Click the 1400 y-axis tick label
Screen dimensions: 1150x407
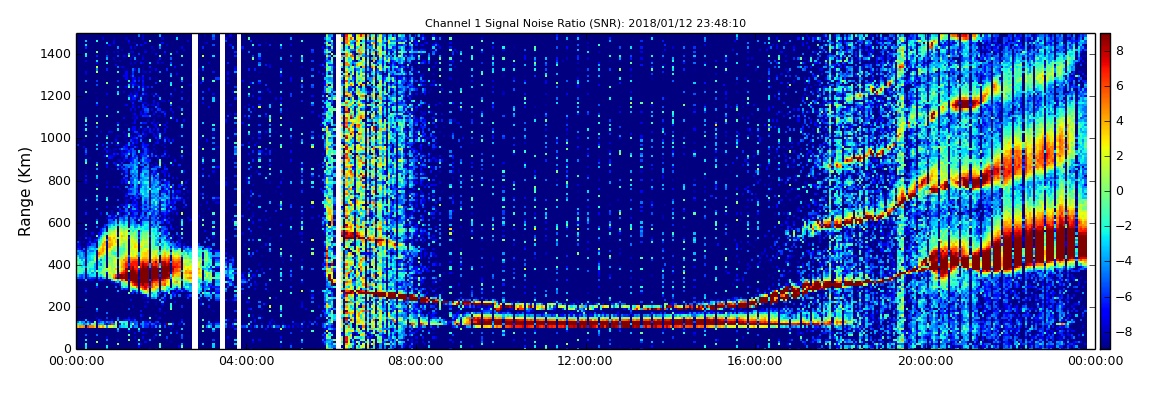tap(57, 54)
